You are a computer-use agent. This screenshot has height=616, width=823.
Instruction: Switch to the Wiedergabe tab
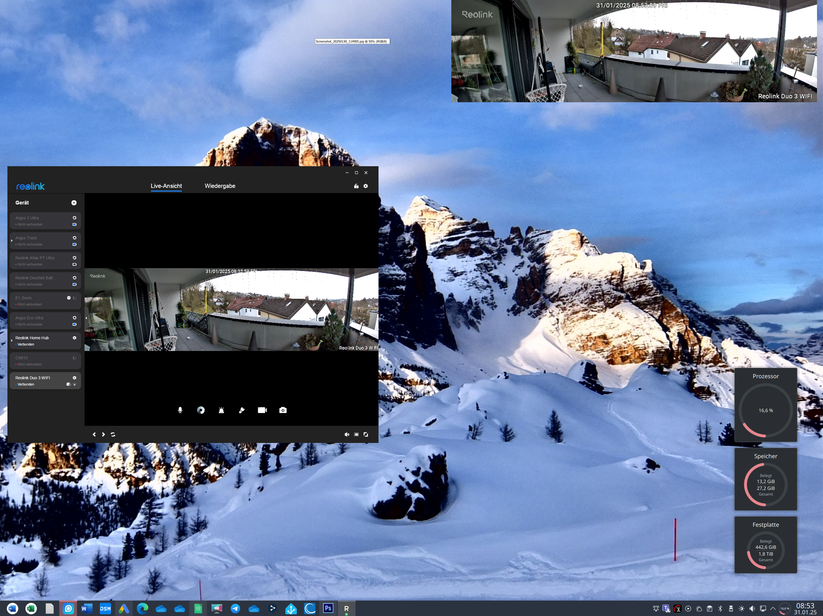click(220, 185)
